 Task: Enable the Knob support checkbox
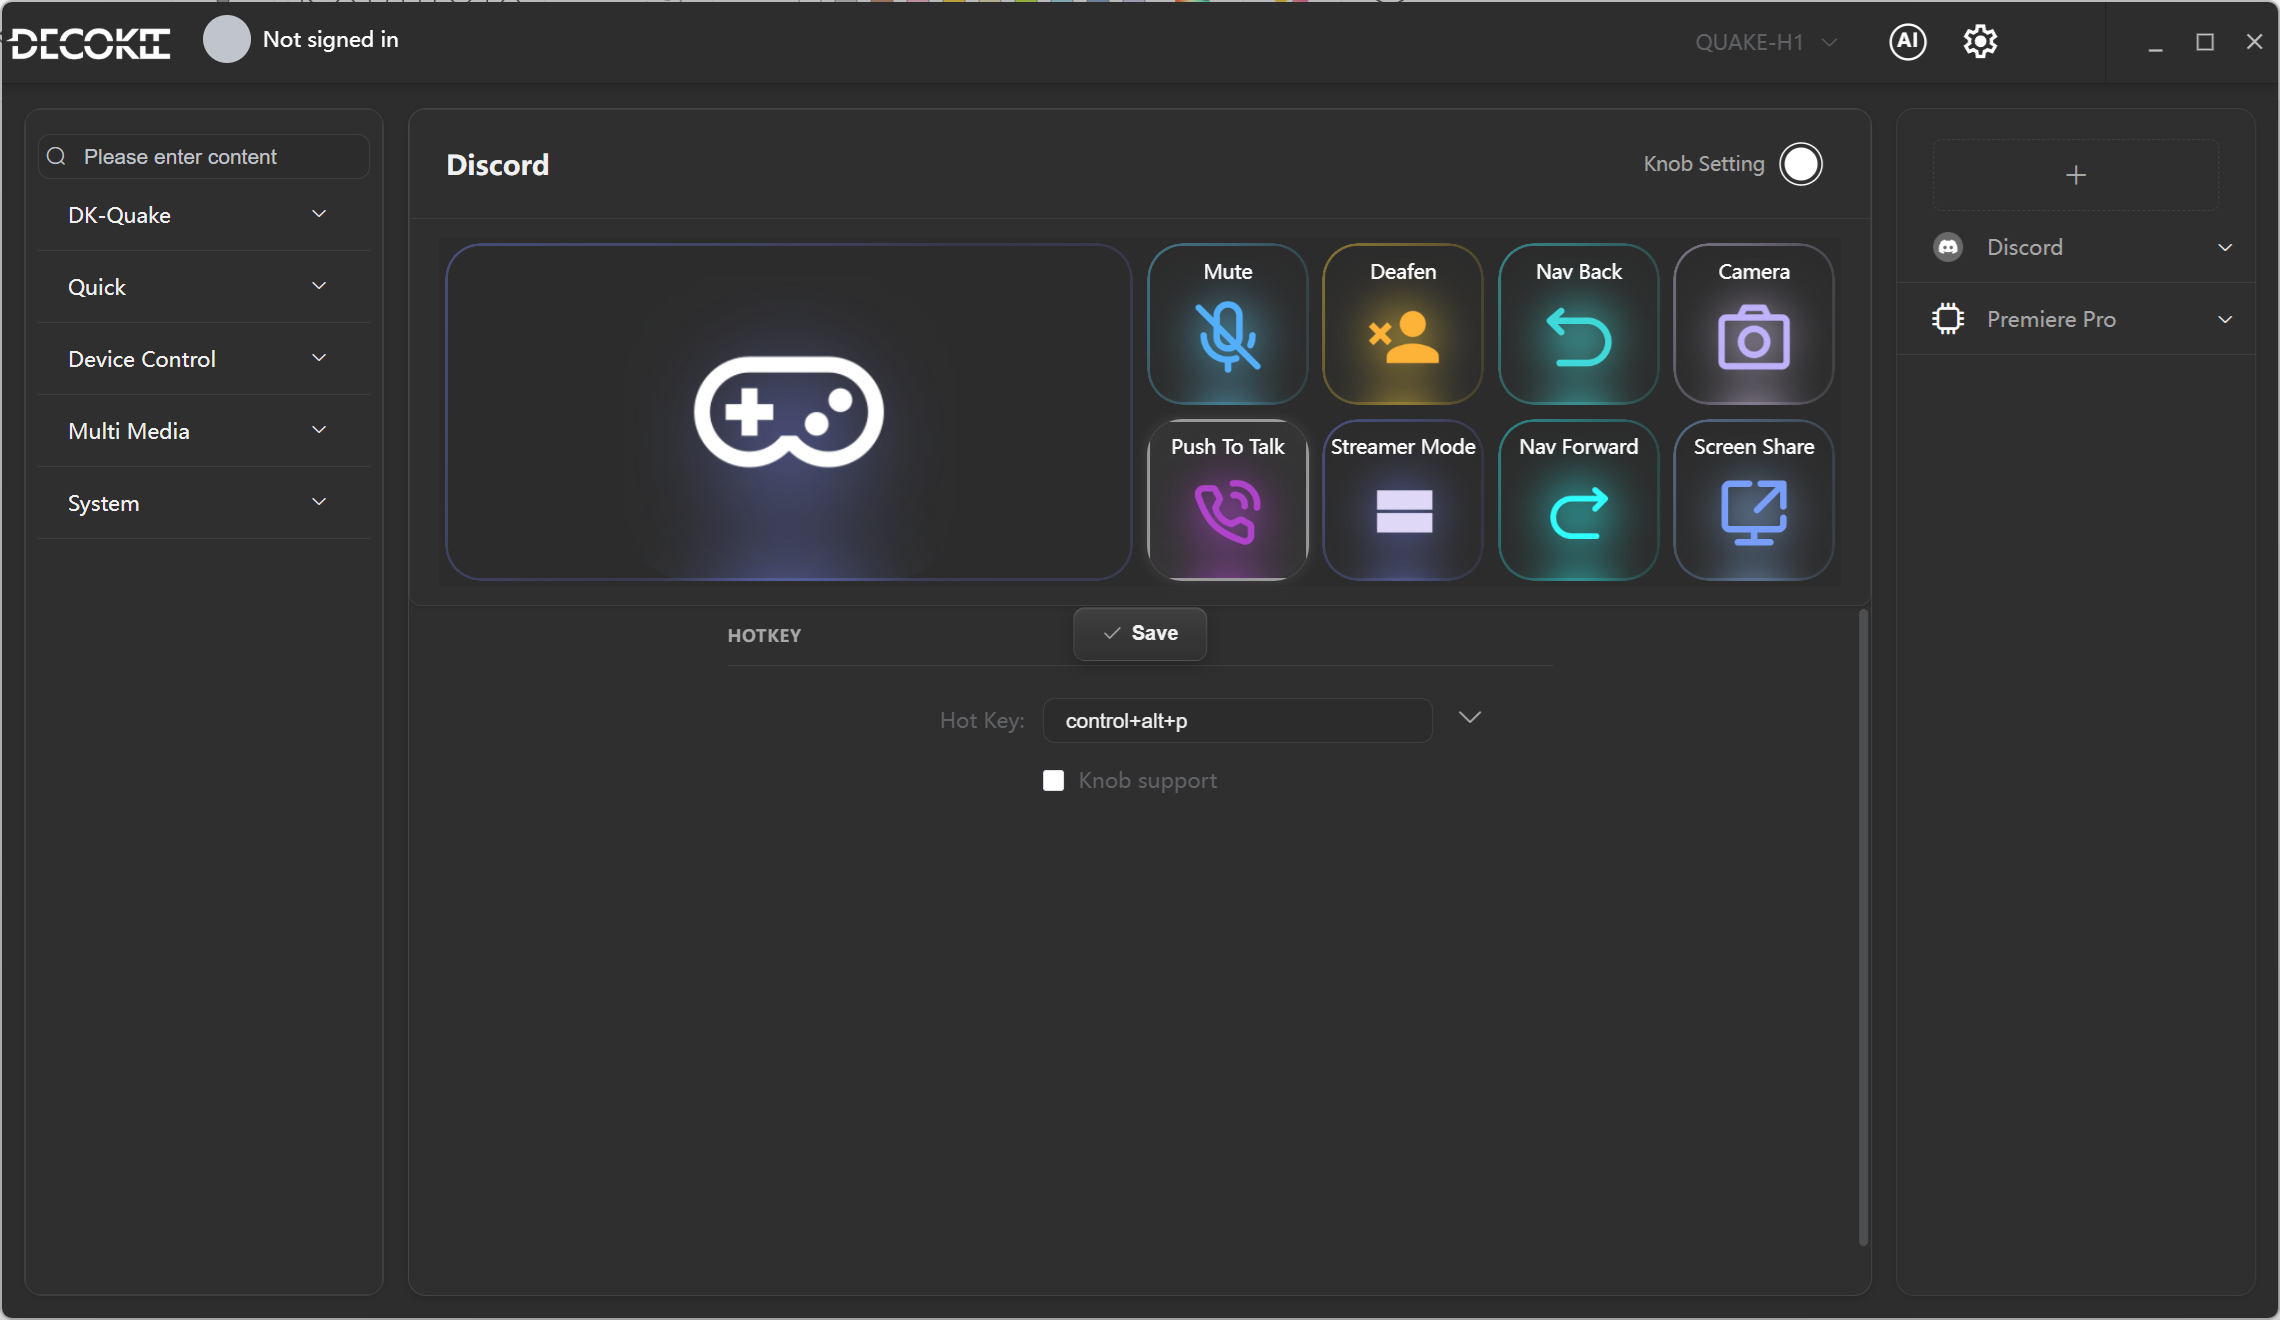[1053, 781]
